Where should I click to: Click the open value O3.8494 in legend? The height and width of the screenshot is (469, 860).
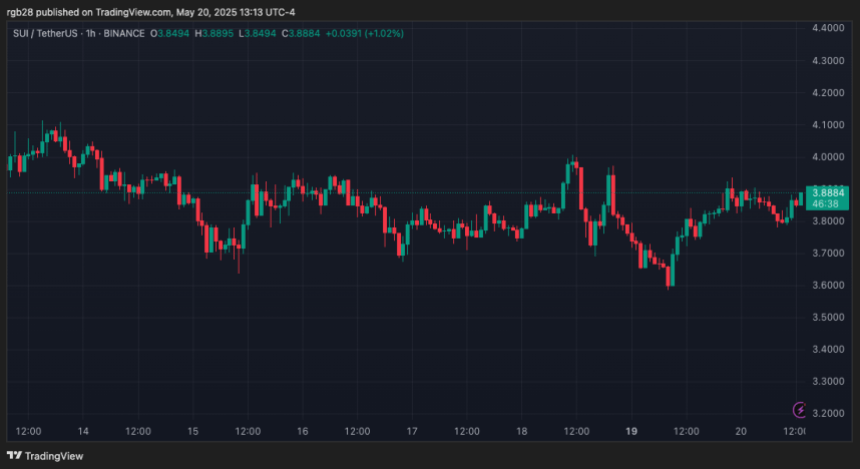171,33
